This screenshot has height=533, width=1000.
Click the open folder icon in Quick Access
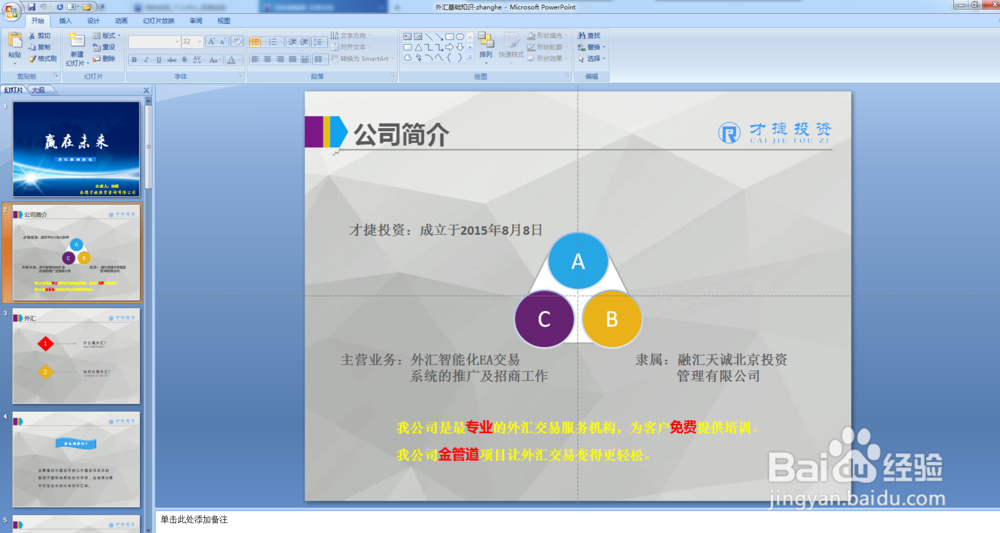click(x=87, y=7)
